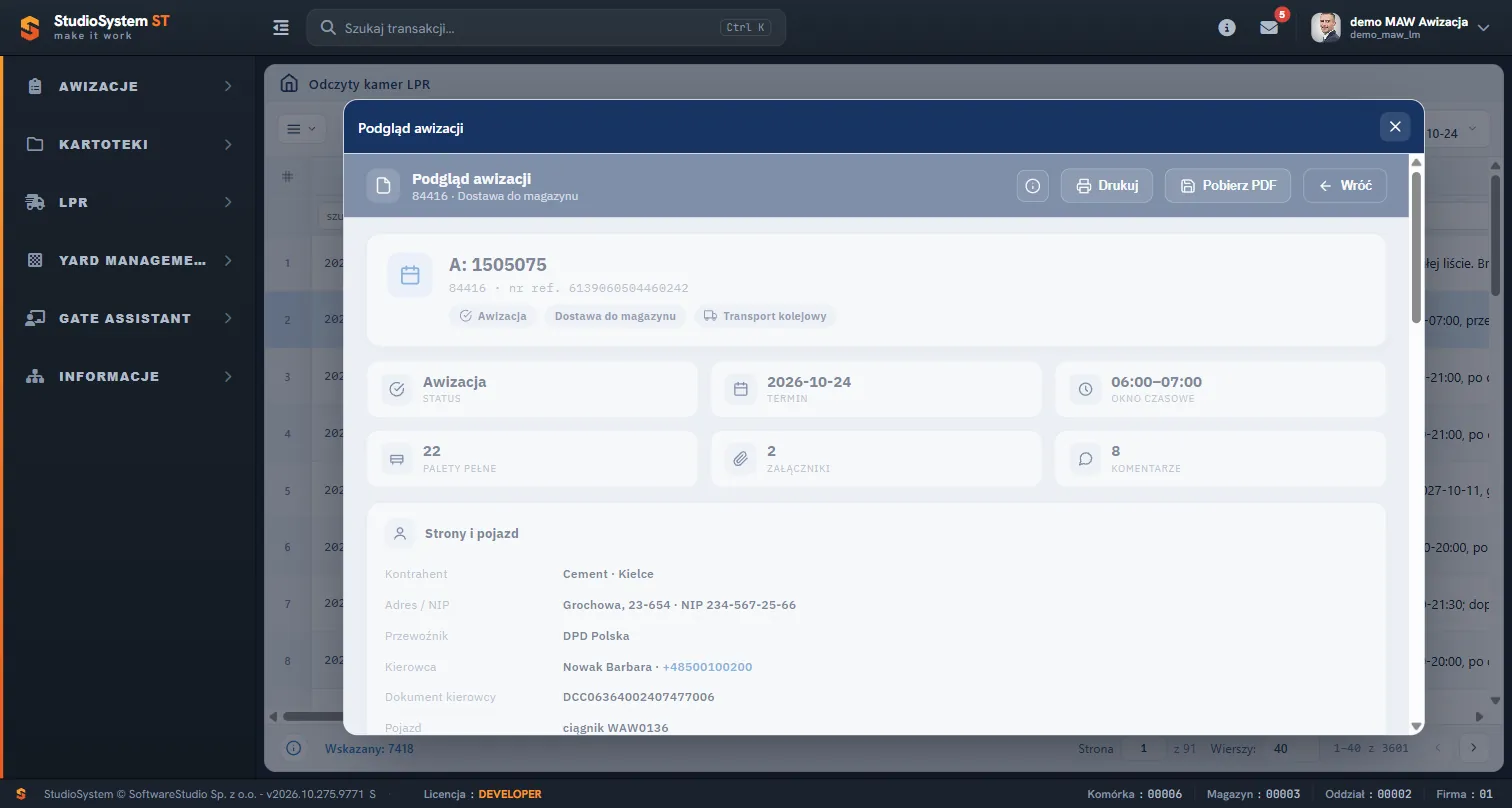Click the calendar icon beside A: 1505075

click(x=410, y=275)
